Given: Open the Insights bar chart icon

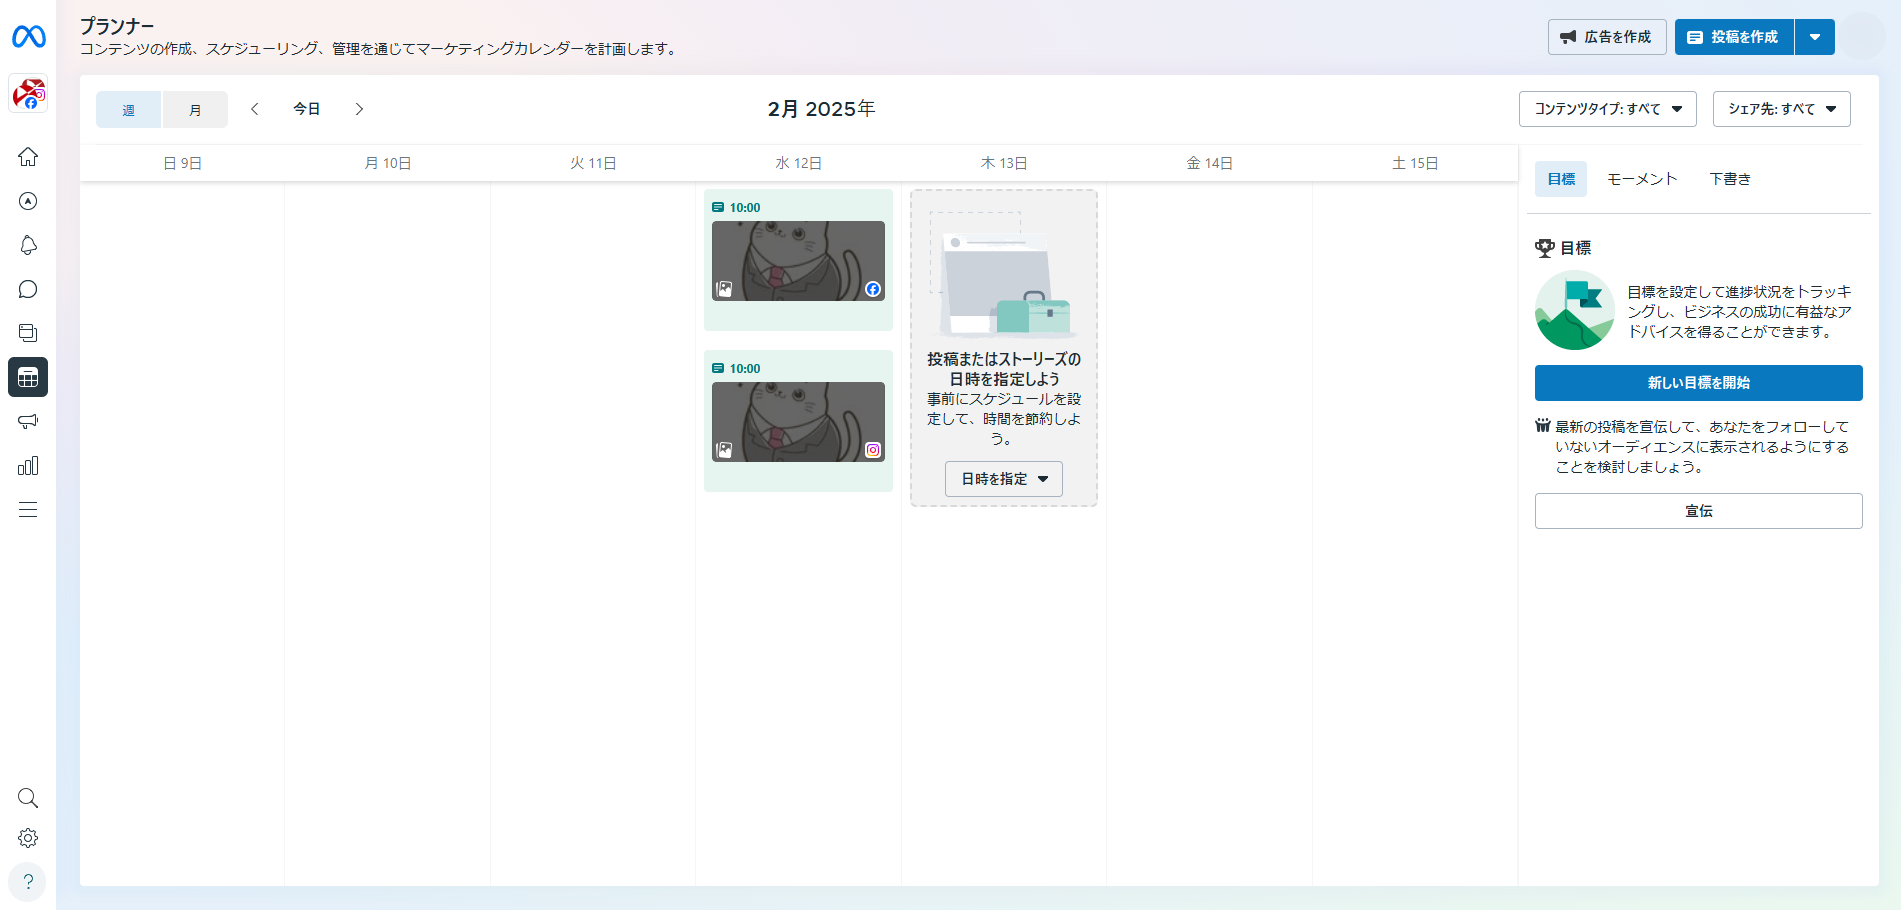Looking at the screenshot, I should coord(28,466).
